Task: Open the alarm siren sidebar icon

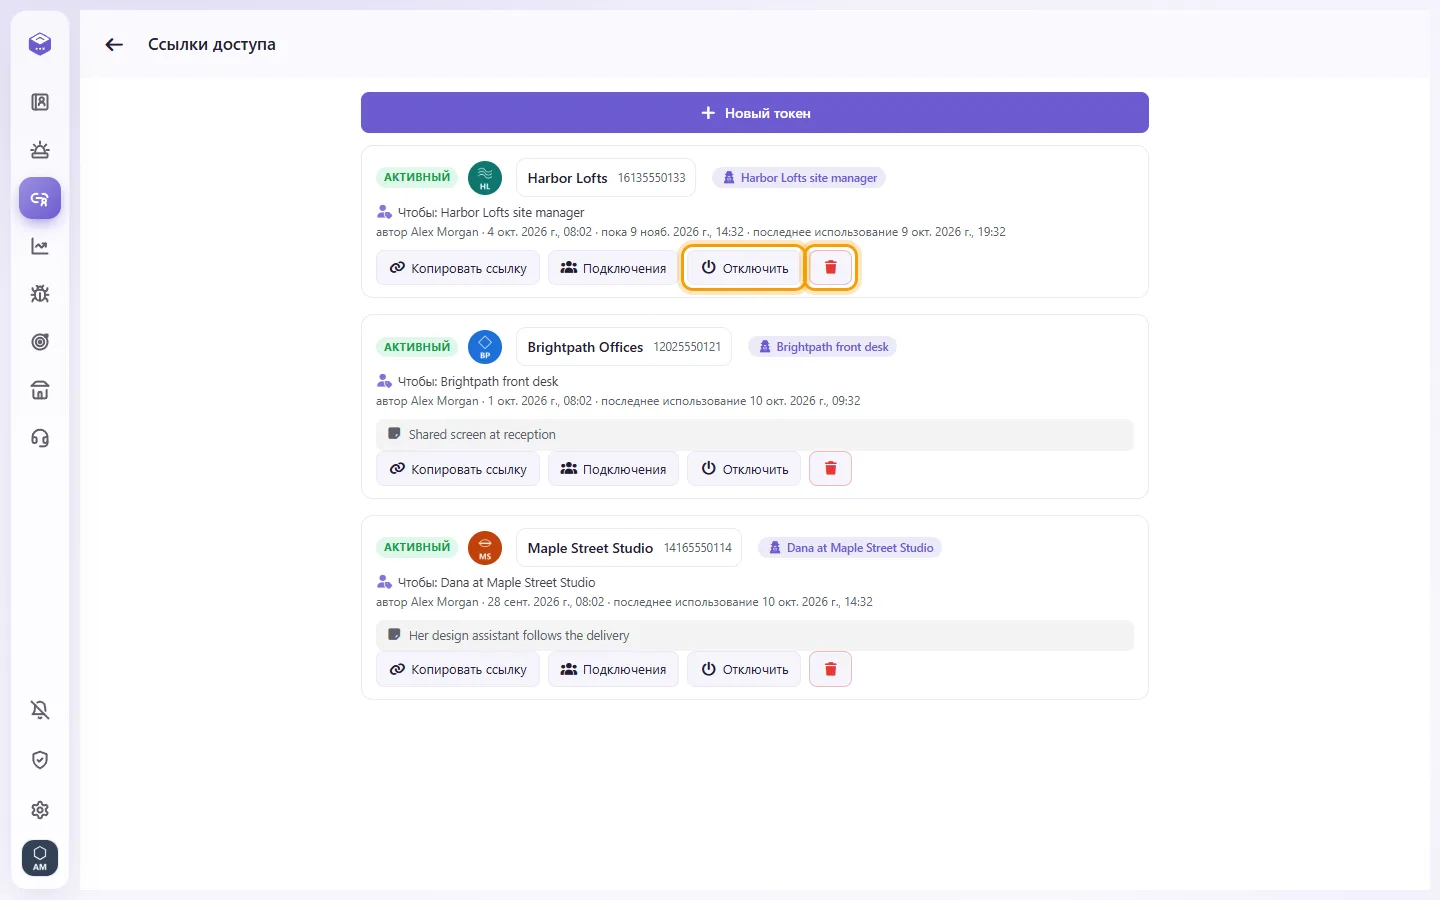Action: (x=40, y=150)
